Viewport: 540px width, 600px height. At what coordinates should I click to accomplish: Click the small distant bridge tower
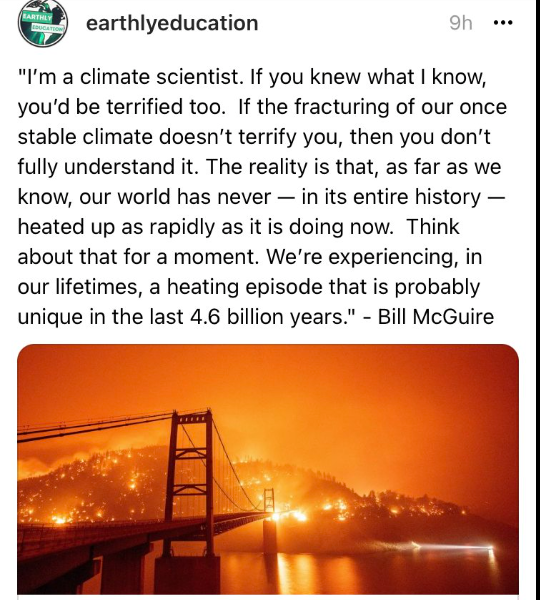pyautogui.click(x=269, y=500)
